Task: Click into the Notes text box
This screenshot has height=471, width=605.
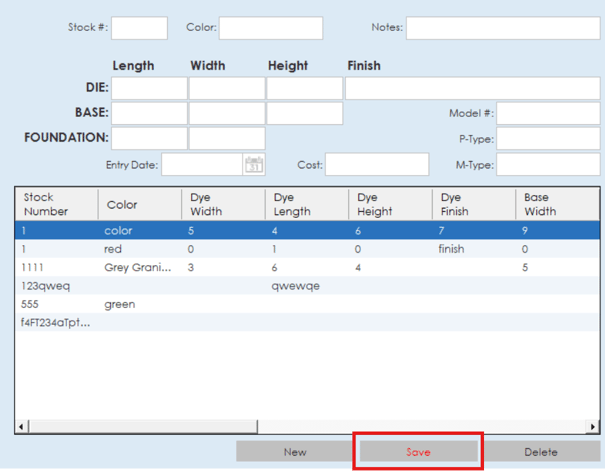Action: [502, 28]
